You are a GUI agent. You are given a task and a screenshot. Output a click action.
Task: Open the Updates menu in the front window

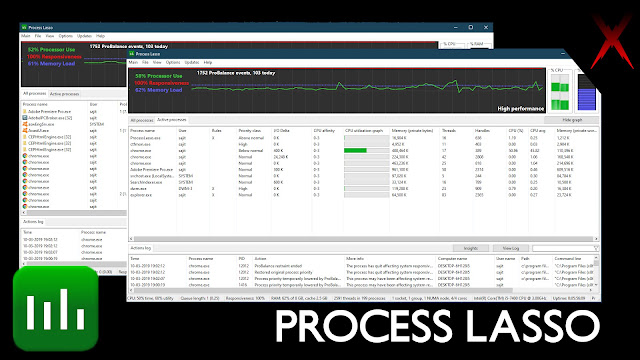(192, 62)
